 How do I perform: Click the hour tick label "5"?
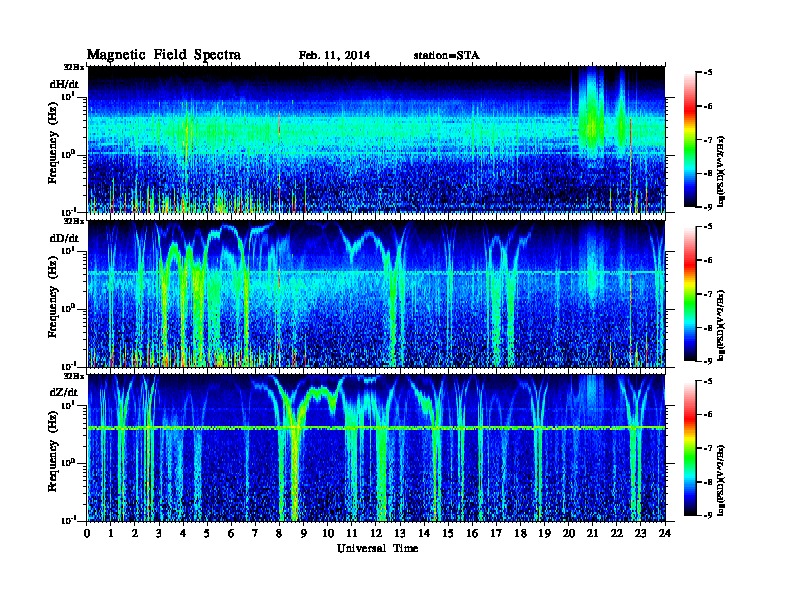(207, 533)
